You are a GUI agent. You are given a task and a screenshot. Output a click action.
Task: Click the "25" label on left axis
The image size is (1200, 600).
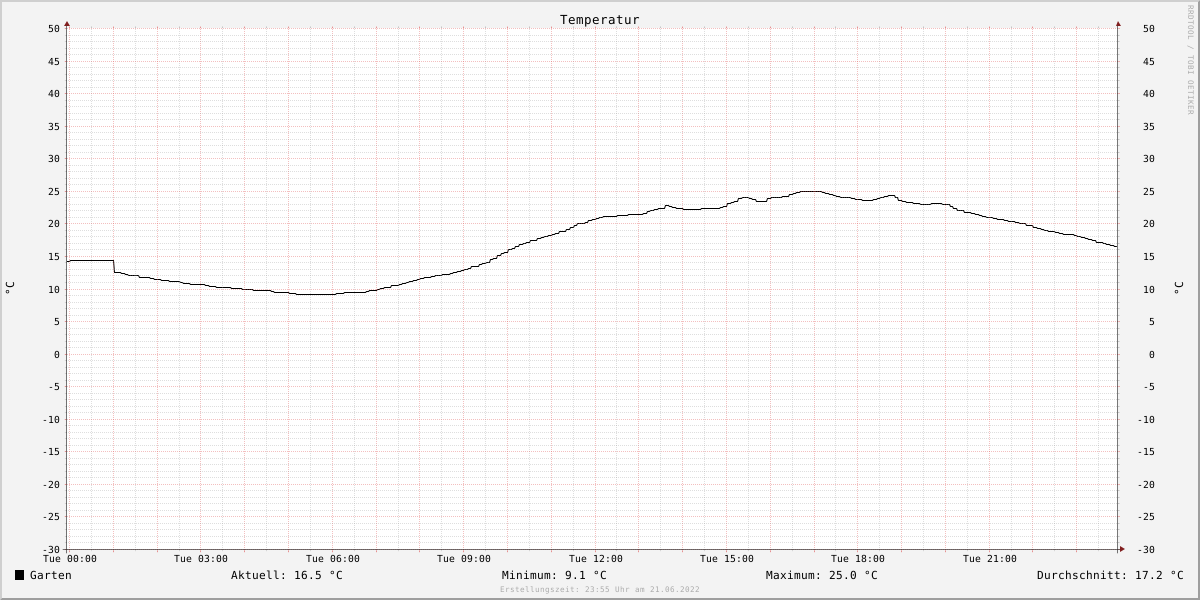[54, 192]
